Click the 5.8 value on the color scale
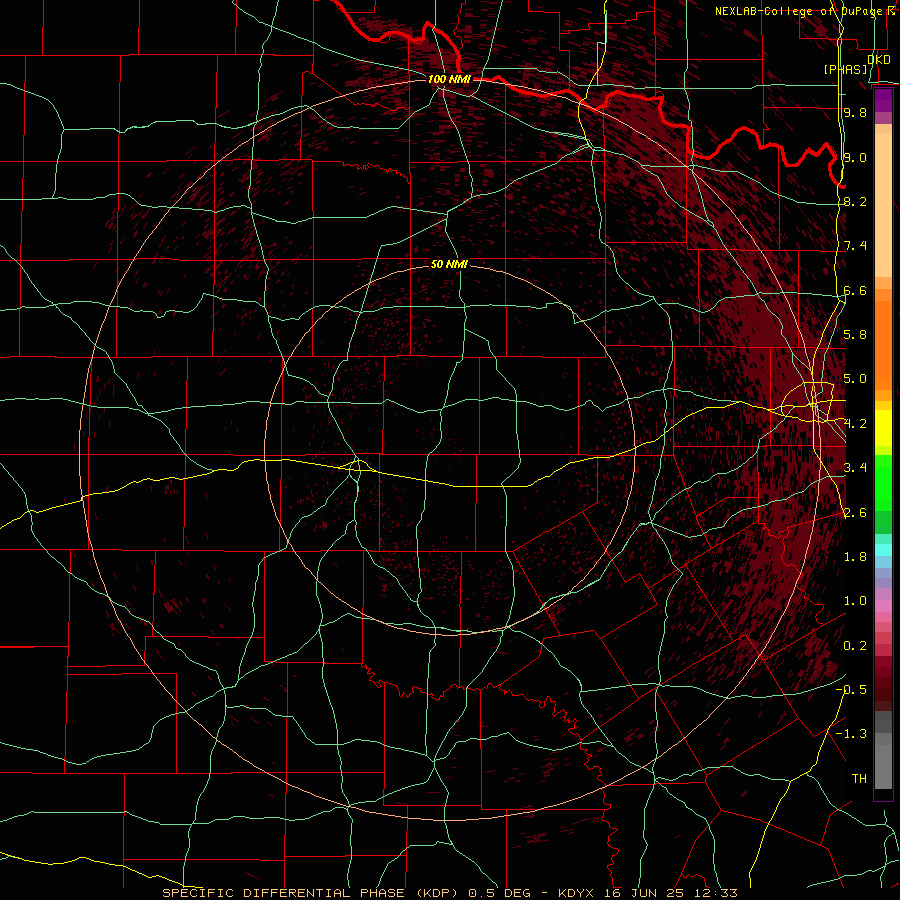The width and height of the screenshot is (900, 900). point(855,335)
